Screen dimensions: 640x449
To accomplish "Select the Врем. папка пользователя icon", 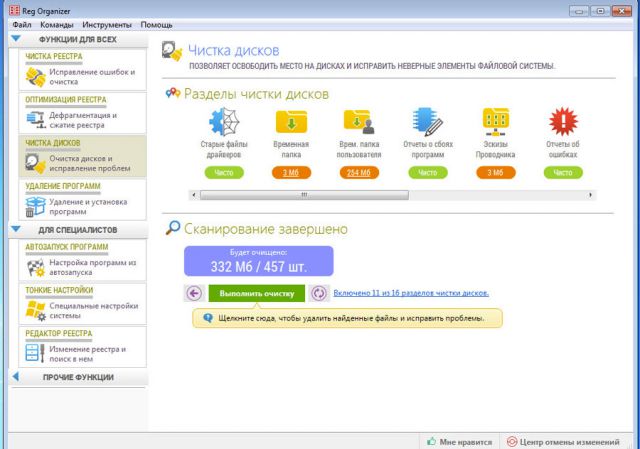I will pyautogui.click(x=359, y=124).
